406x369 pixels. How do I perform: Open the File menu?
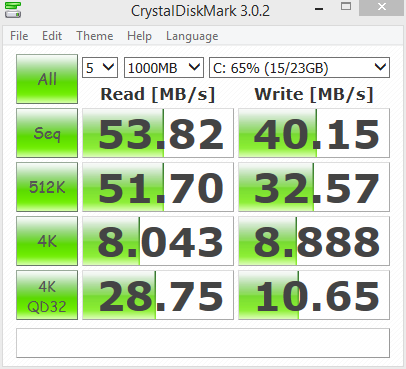click(19, 36)
